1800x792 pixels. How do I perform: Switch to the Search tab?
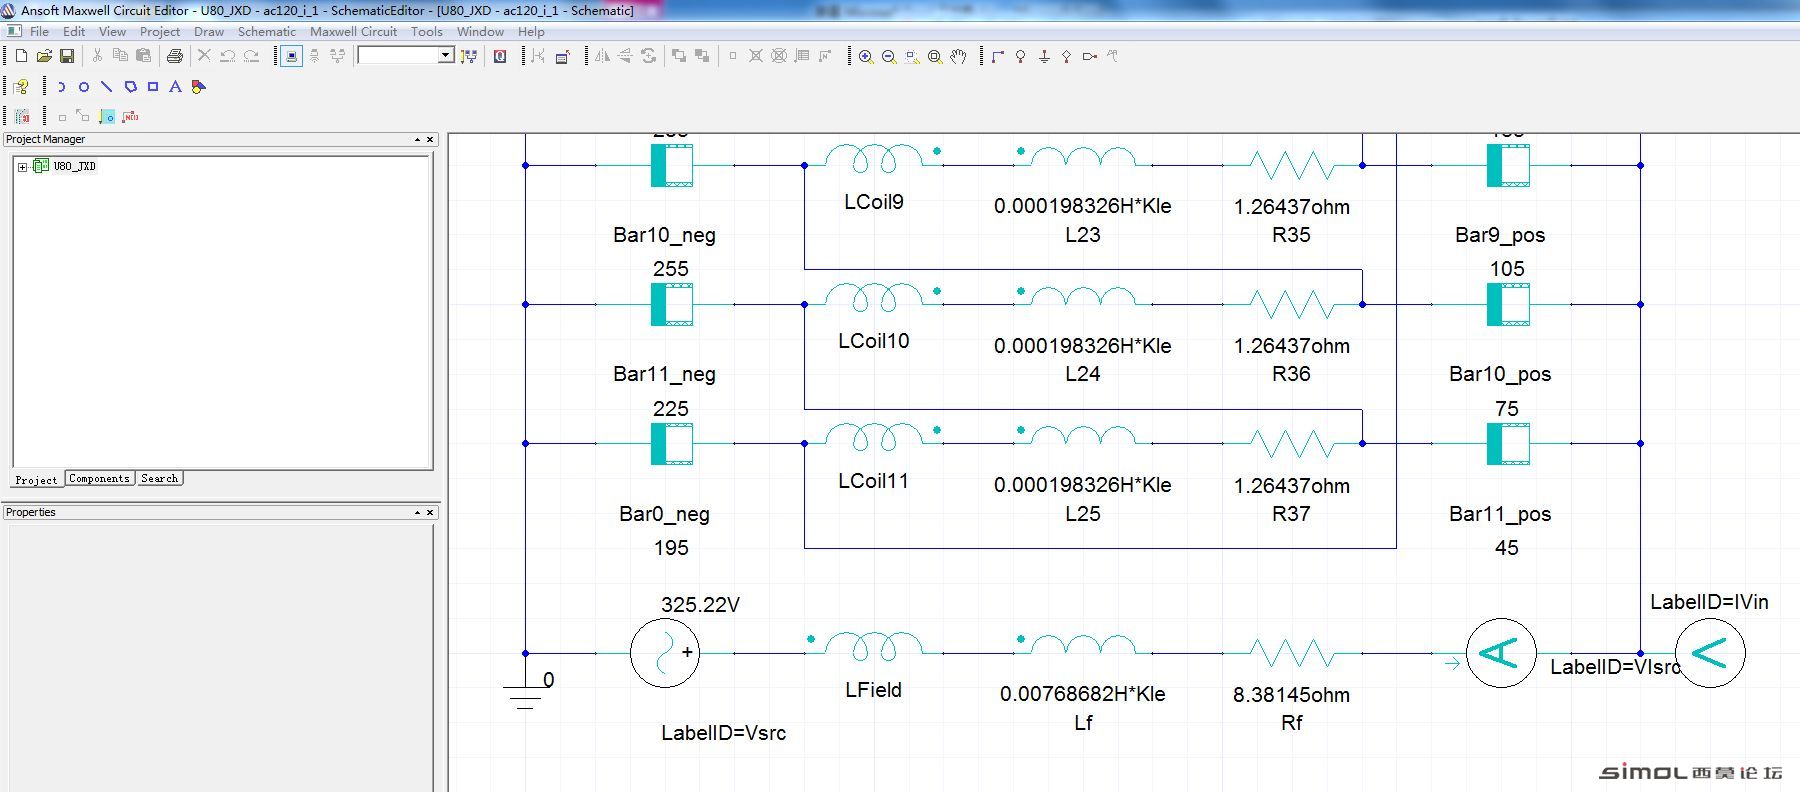[159, 479]
